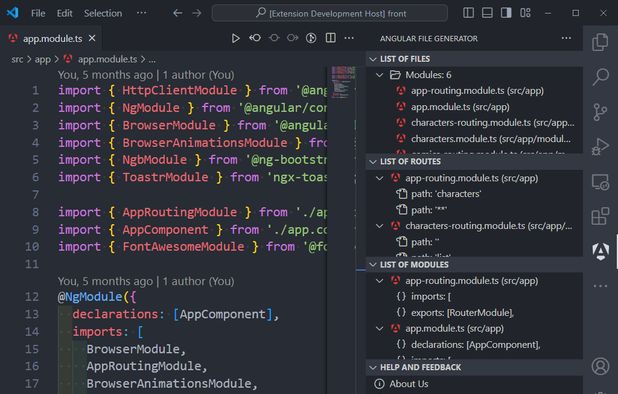Click the code lens above line 1
This screenshot has height=394, width=618.
coord(146,75)
